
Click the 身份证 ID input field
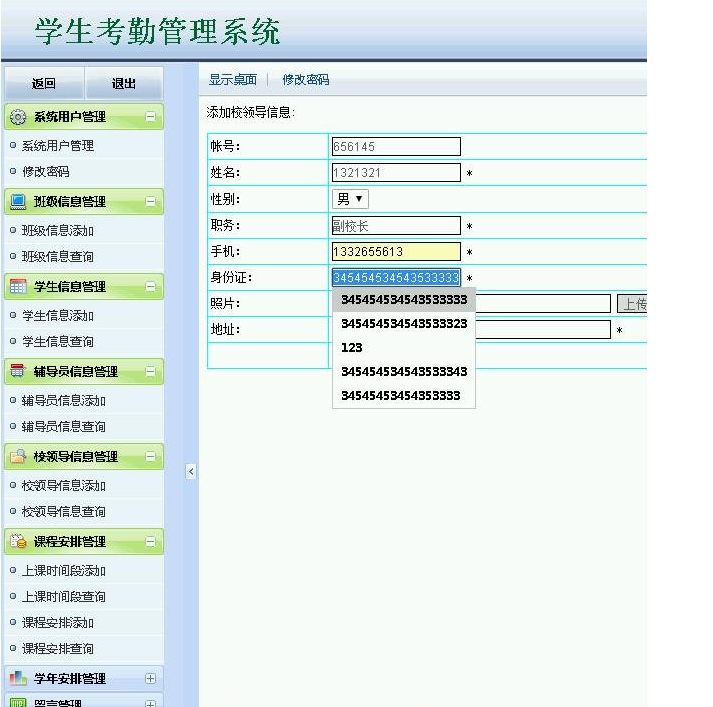point(396,277)
